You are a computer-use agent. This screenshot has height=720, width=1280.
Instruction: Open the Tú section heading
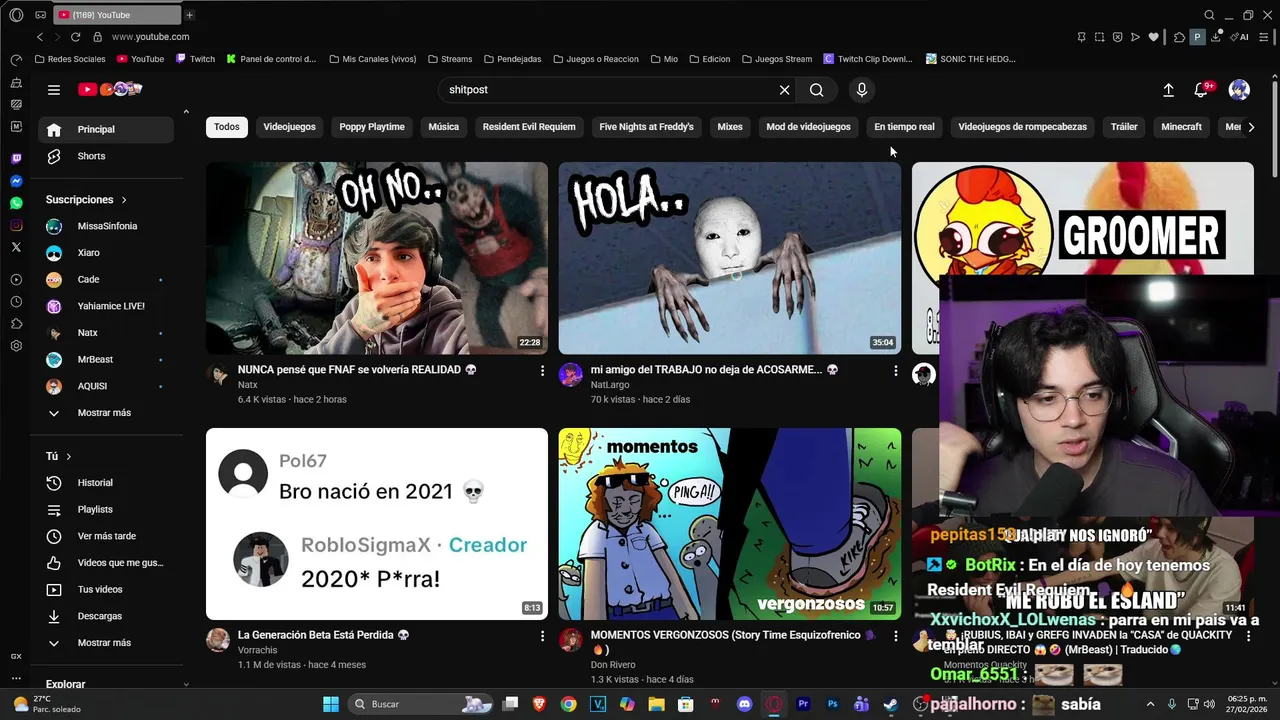click(59, 456)
